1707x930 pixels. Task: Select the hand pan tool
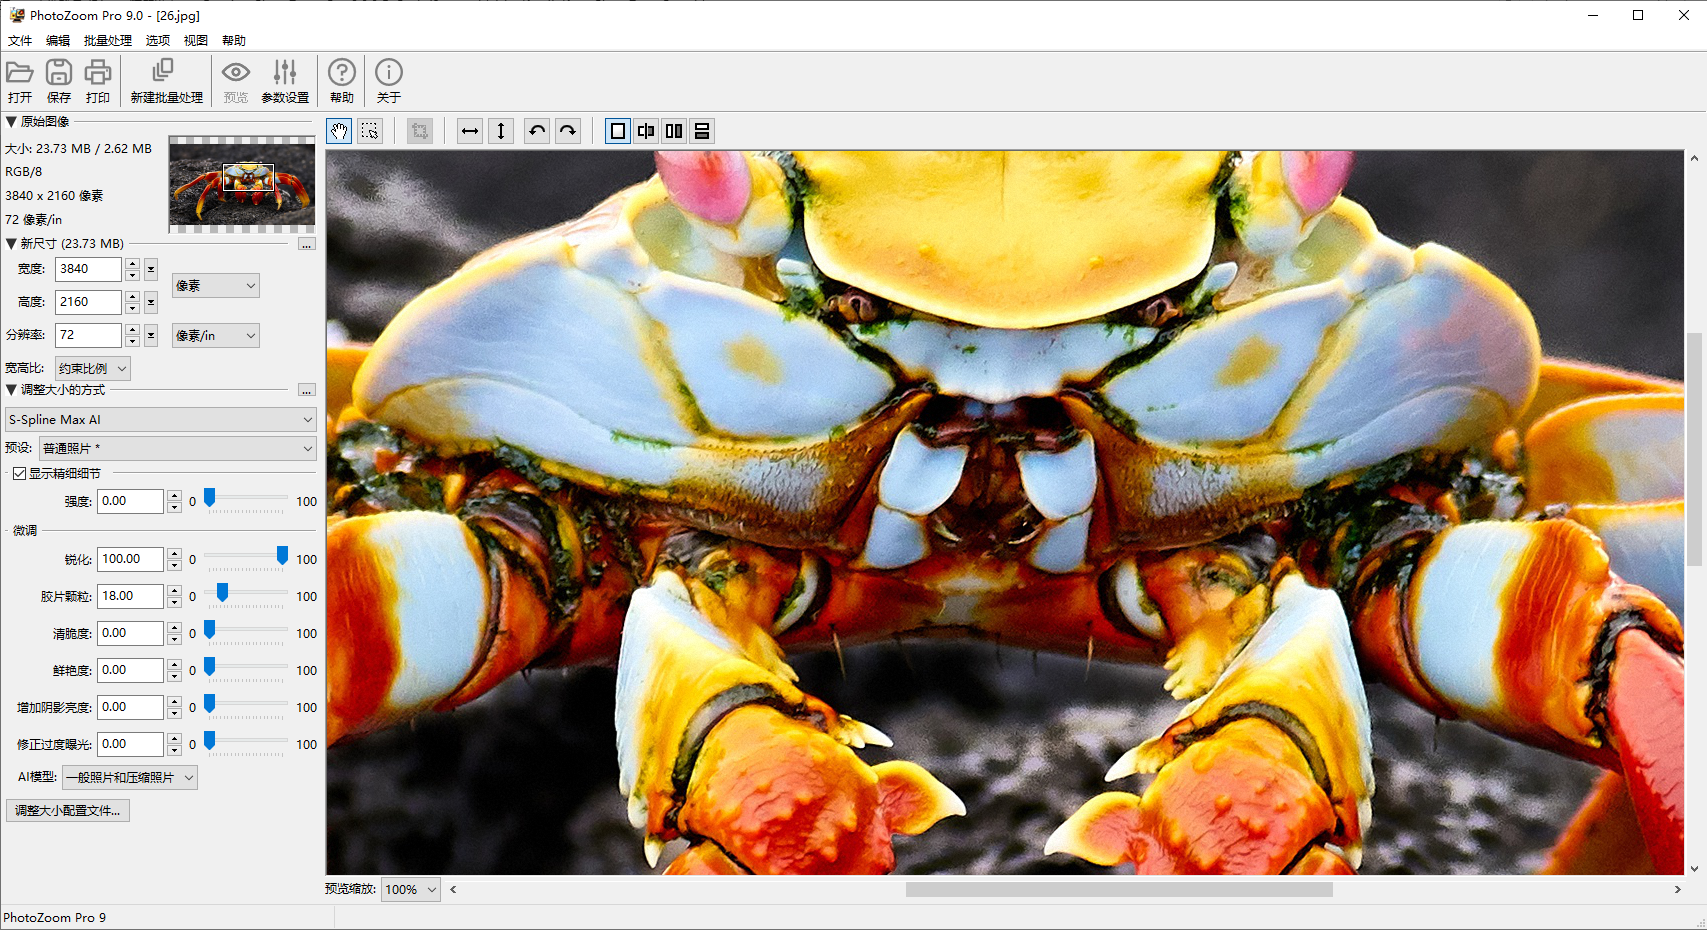340,131
